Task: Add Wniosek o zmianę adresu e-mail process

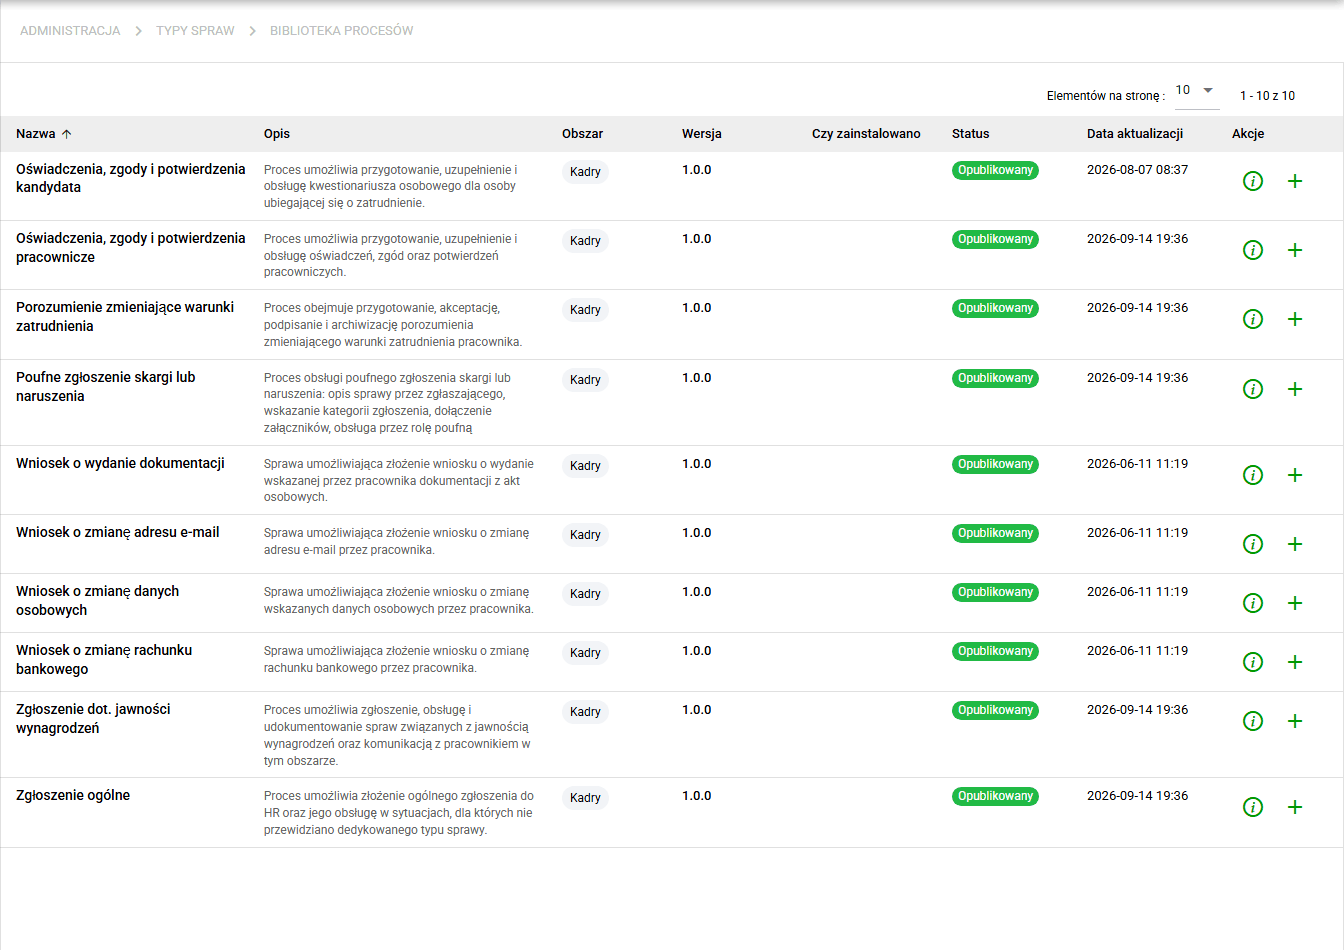Action: coord(1295,544)
